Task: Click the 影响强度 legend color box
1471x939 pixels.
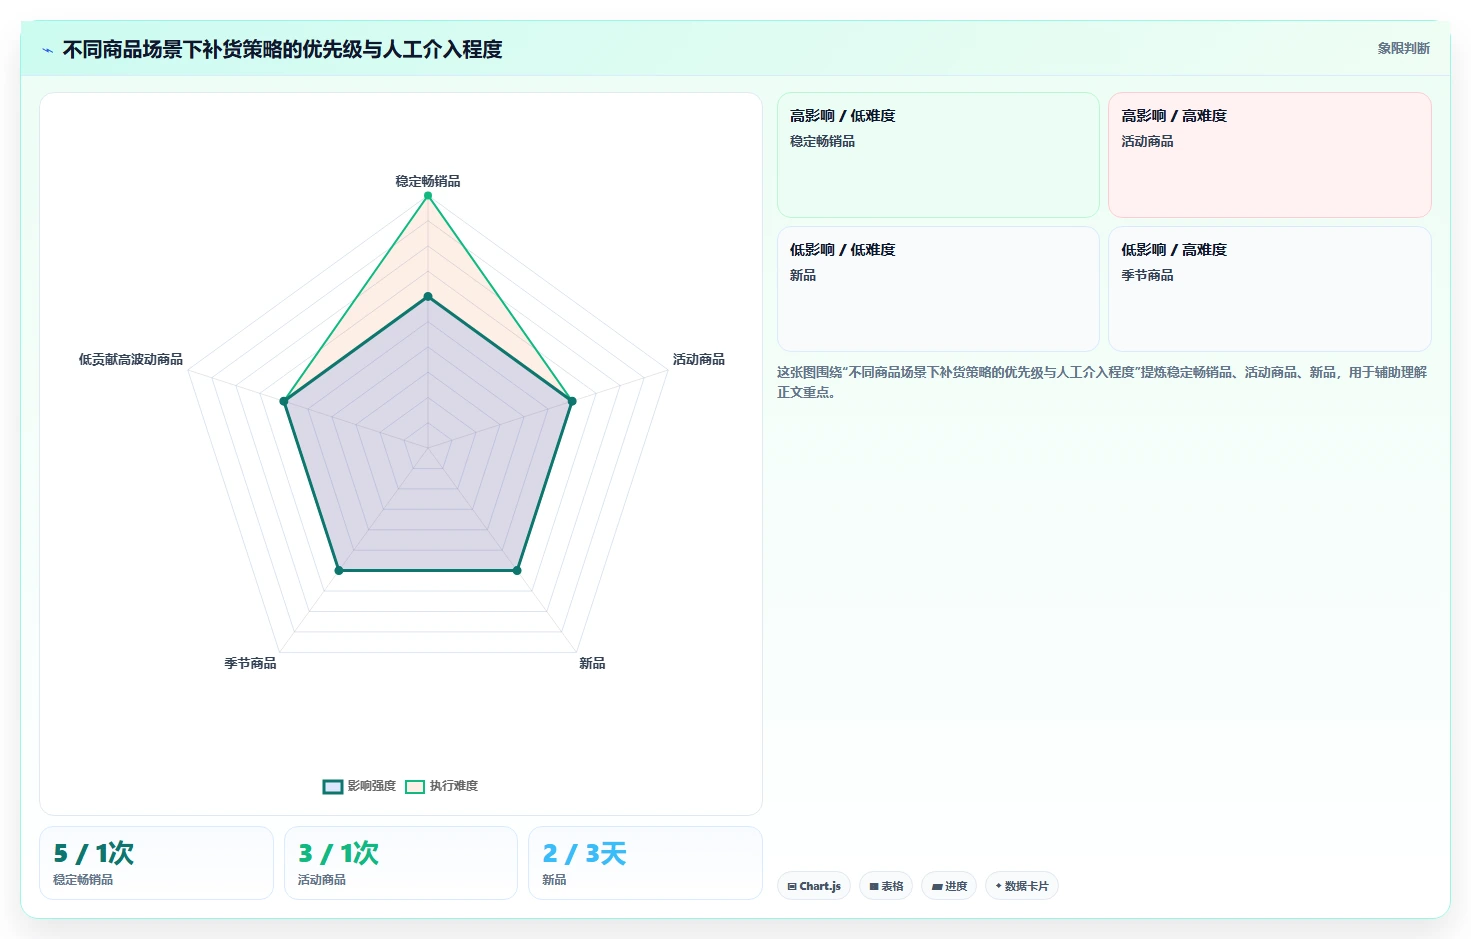Action: pos(333,787)
